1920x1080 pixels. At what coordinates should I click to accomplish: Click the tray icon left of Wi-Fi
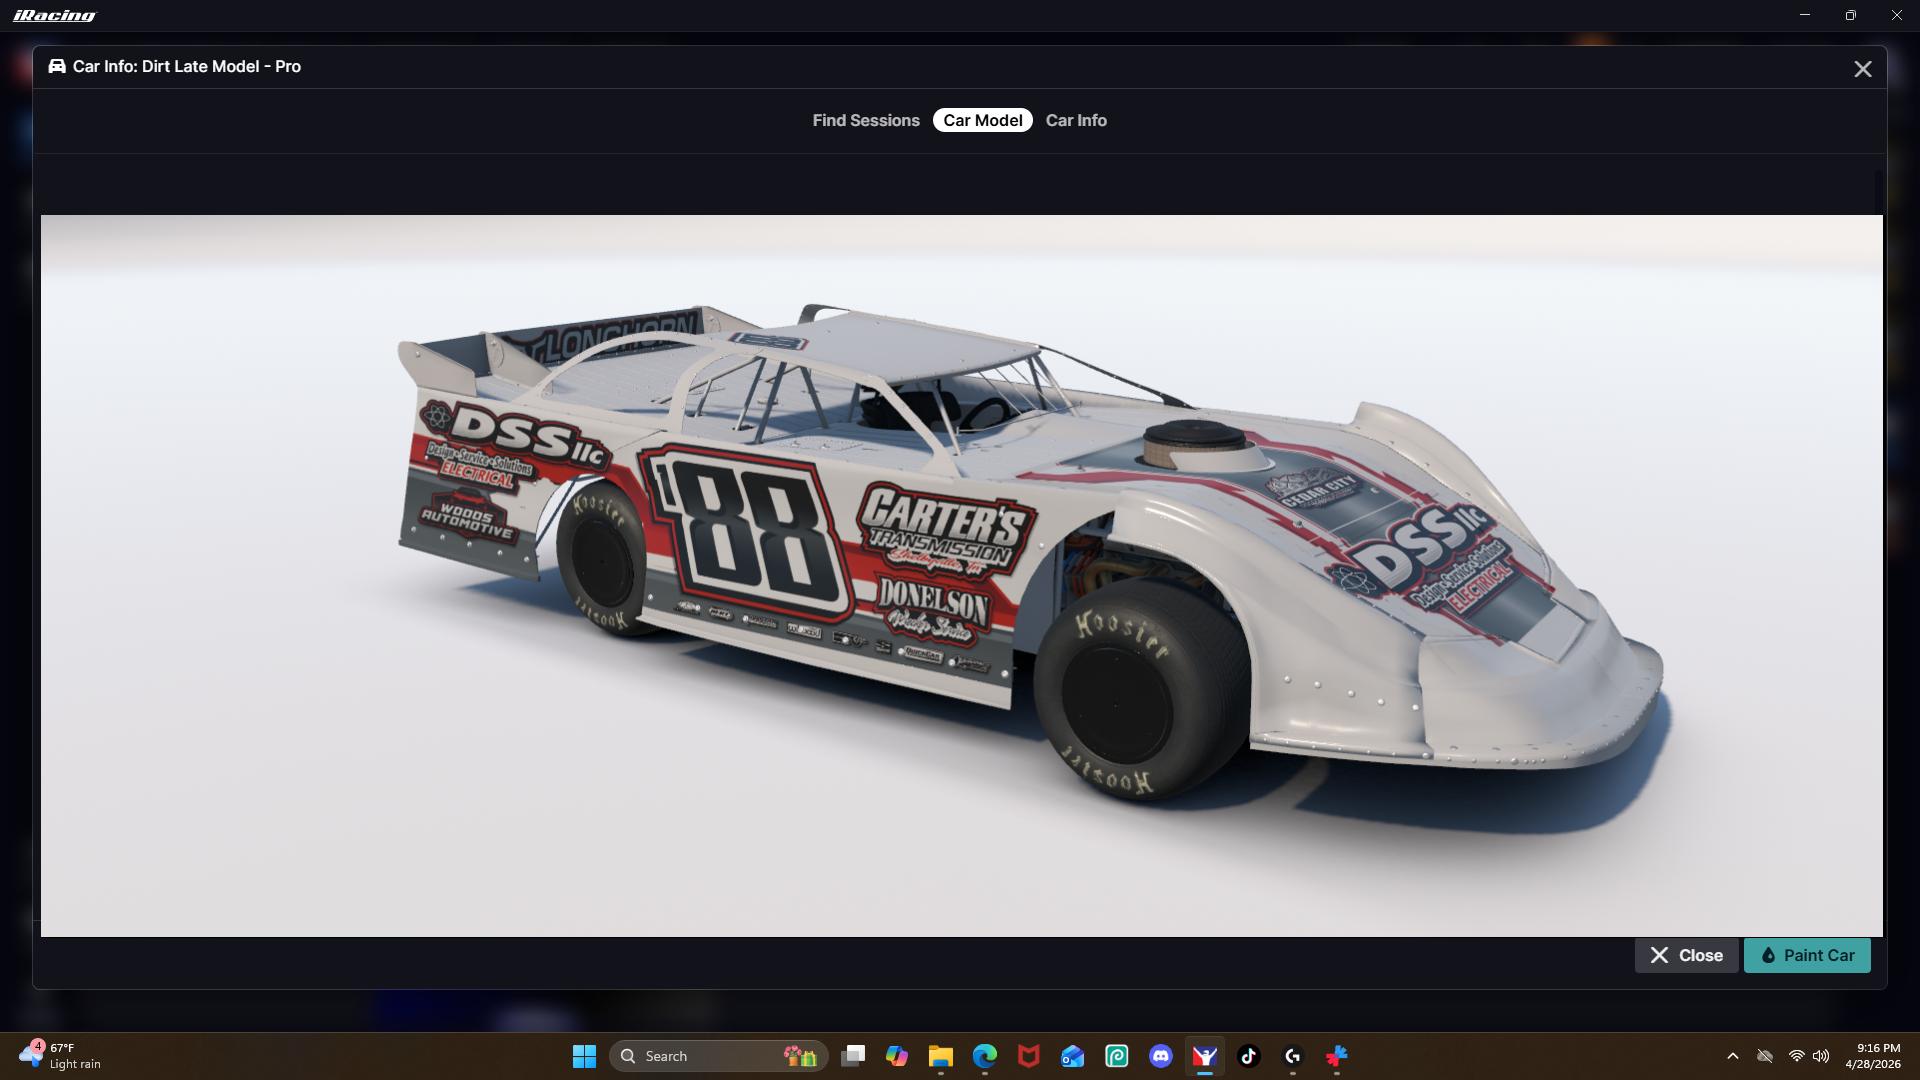click(x=1765, y=1056)
